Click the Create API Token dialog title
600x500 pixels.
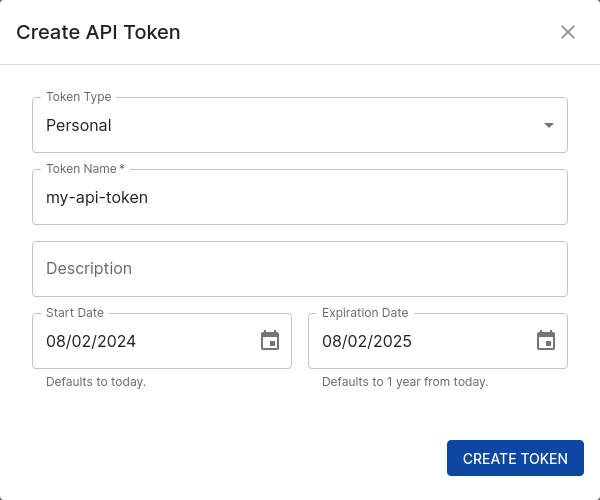click(x=98, y=32)
